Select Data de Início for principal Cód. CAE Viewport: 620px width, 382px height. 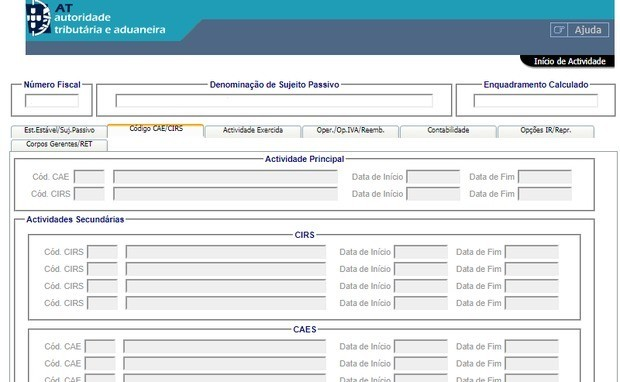(x=433, y=177)
